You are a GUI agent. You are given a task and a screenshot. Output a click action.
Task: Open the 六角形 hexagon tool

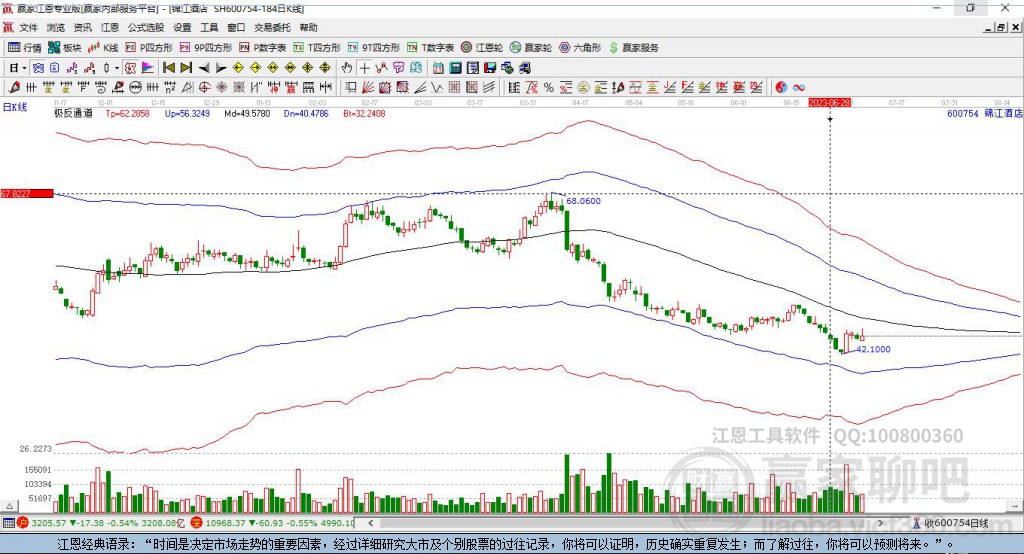pyautogui.click(x=580, y=48)
